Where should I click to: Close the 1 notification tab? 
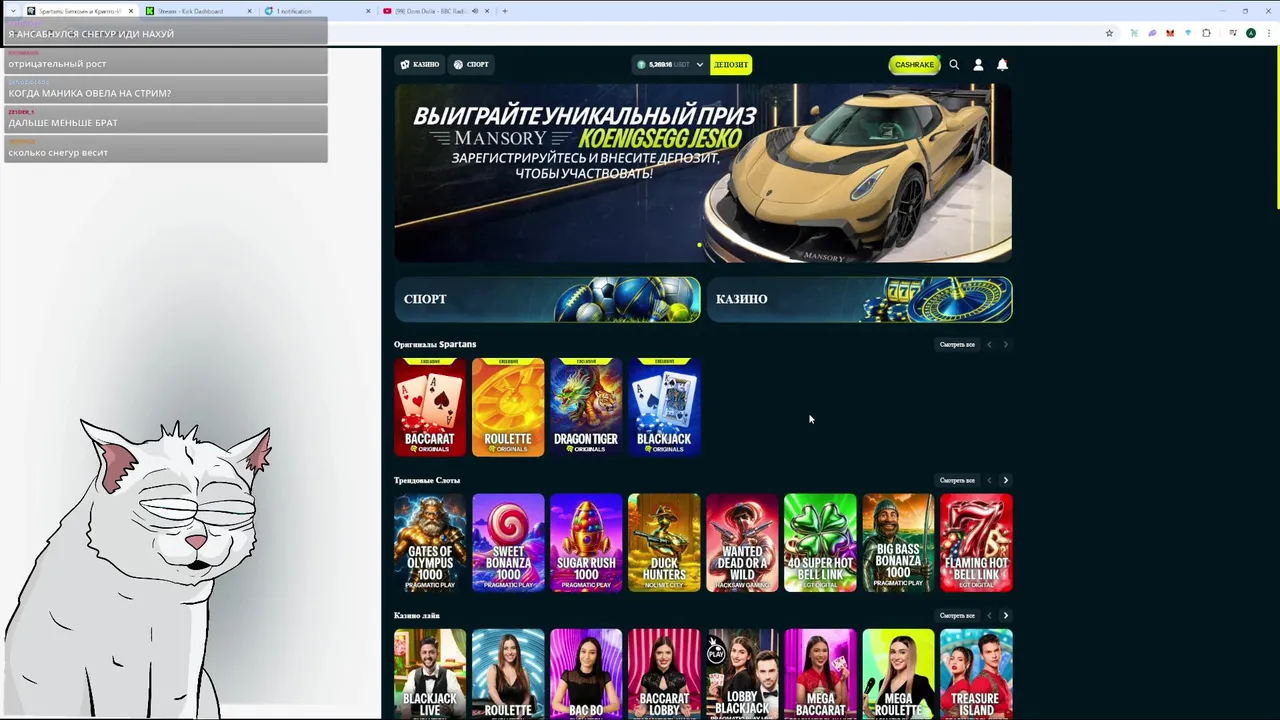pyautogui.click(x=368, y=11)
